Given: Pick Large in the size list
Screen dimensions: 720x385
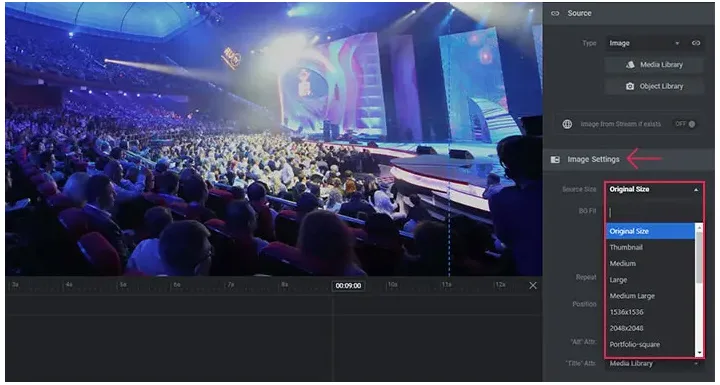Looking at the screenshot, I should pos(650,279).
